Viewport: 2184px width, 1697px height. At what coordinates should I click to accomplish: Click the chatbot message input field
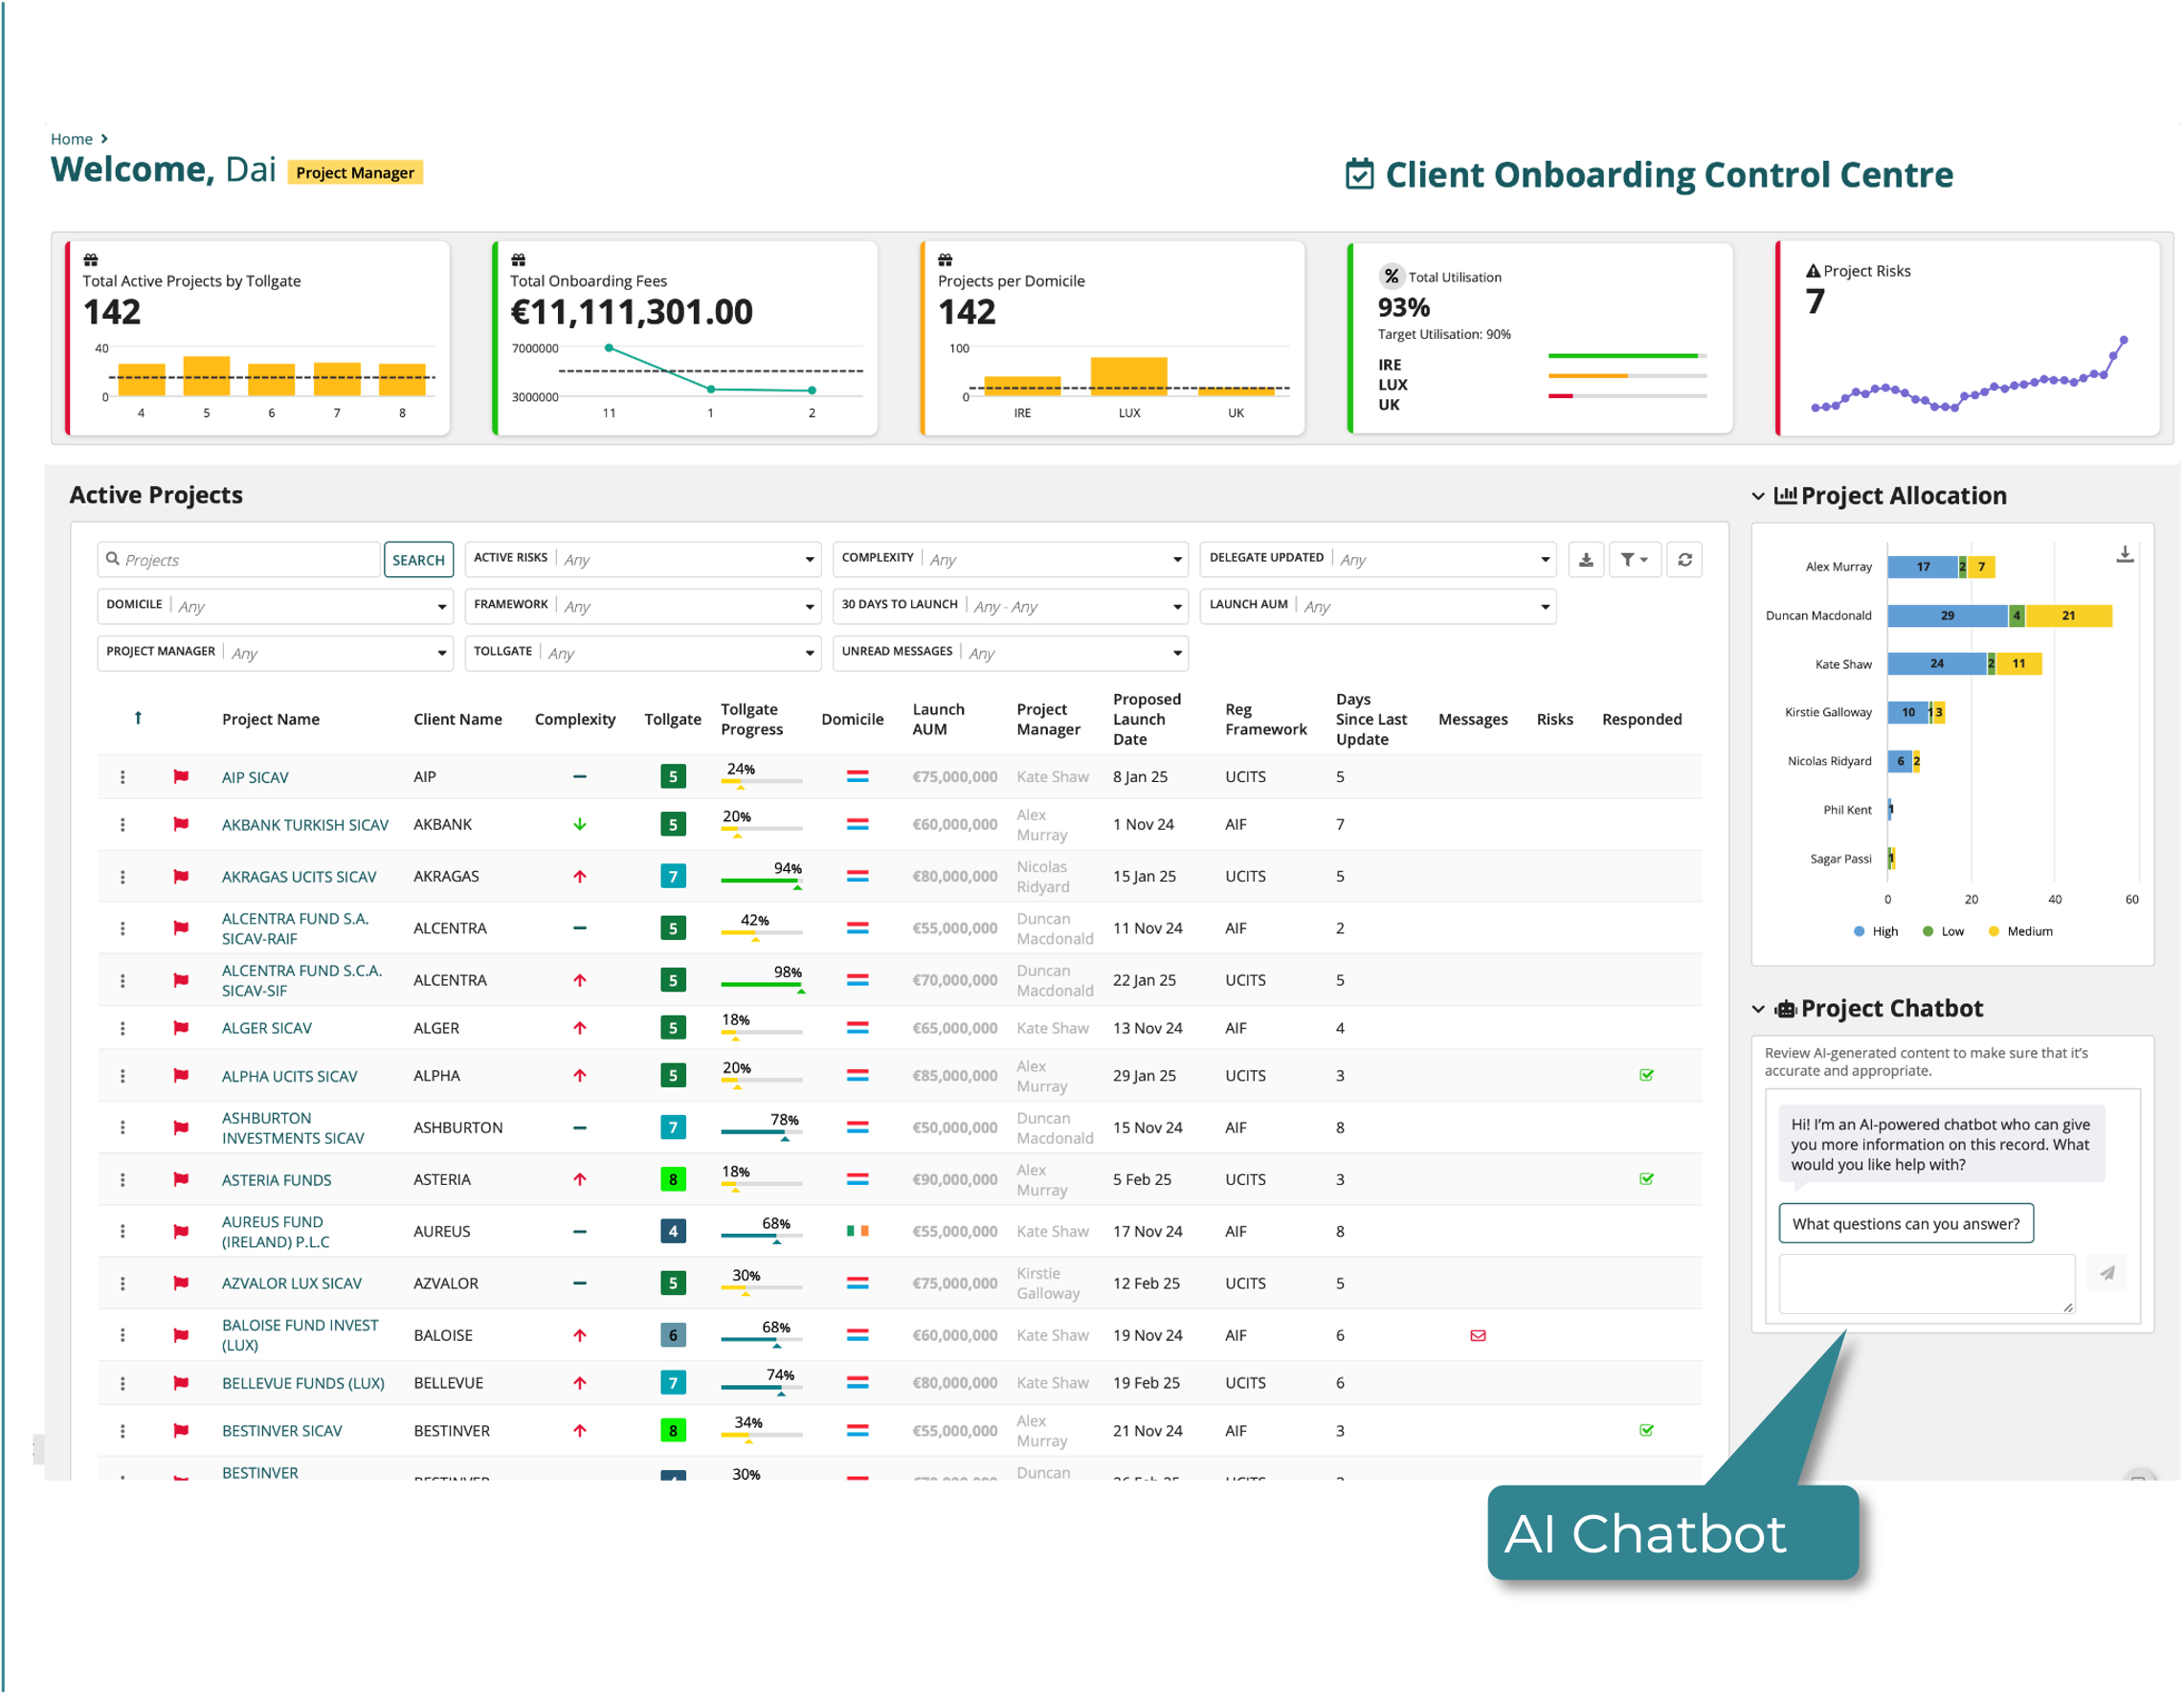point(1925,1283)
